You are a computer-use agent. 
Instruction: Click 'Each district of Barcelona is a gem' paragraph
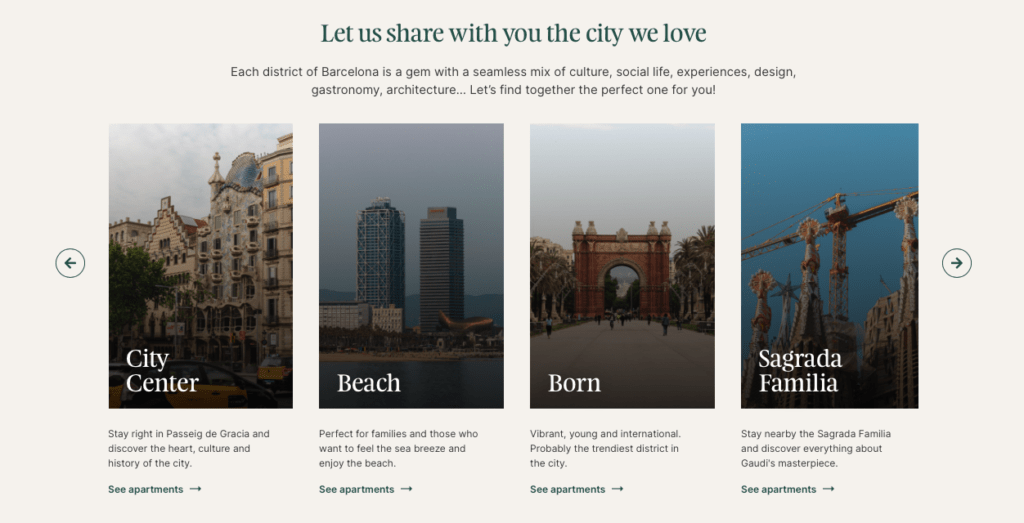point(513,80)
